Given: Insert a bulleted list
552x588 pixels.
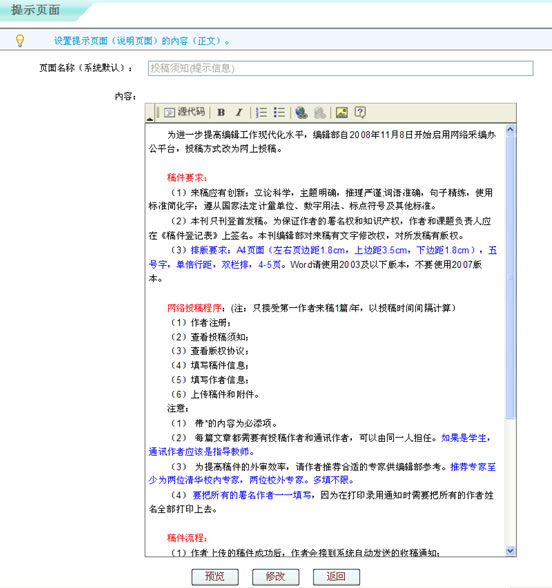Looking at the screenshot, I should pos(279,112).
